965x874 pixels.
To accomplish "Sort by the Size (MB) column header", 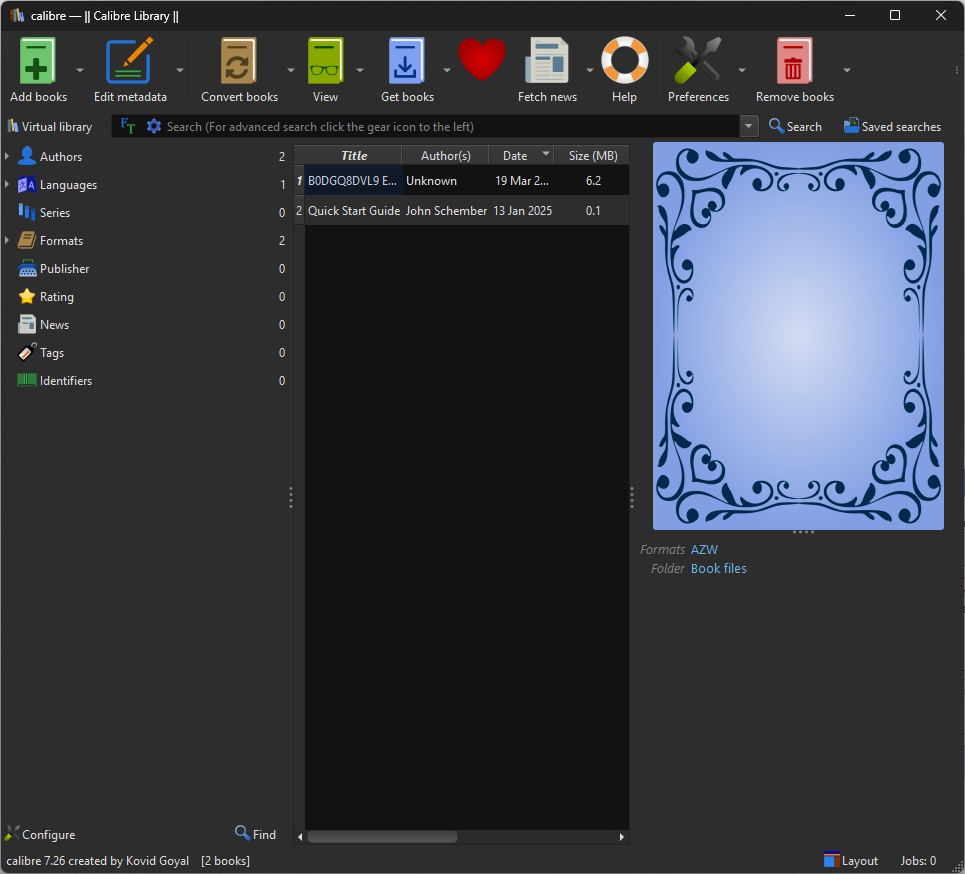I will (591, 156).
